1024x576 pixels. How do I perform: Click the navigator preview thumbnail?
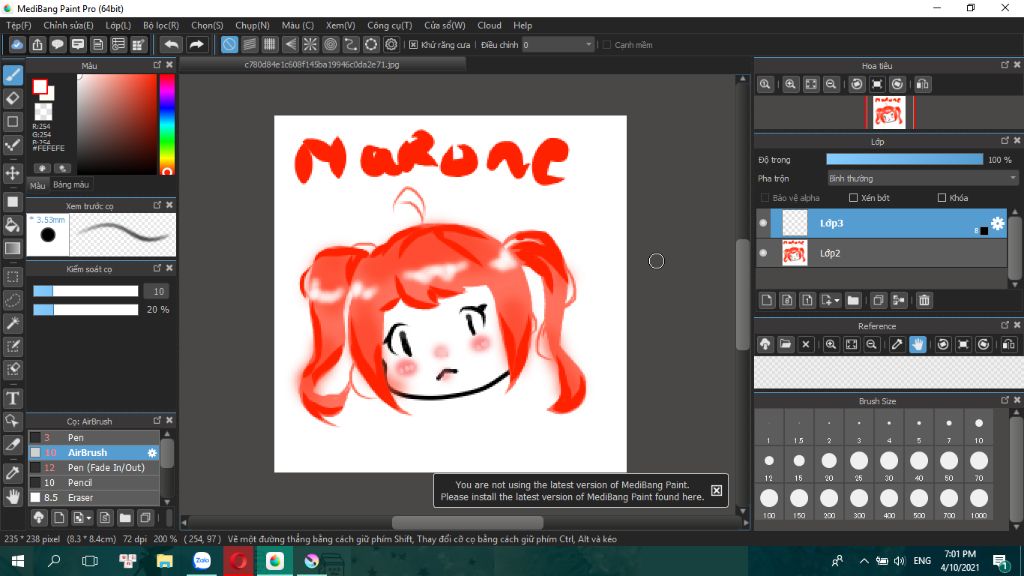pyautogui.click(x=889, y=112)
